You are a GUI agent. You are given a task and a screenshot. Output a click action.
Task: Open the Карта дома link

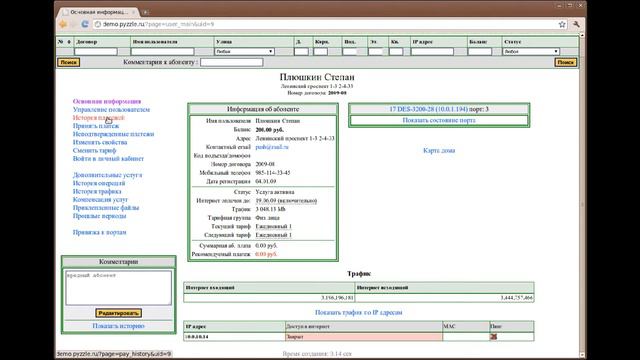439,151
